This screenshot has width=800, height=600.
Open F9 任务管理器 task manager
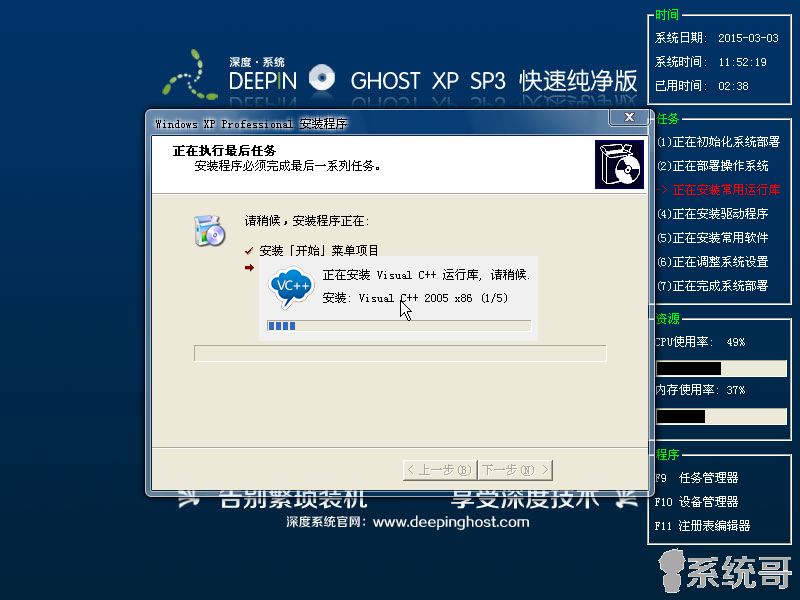coord(696,478)
